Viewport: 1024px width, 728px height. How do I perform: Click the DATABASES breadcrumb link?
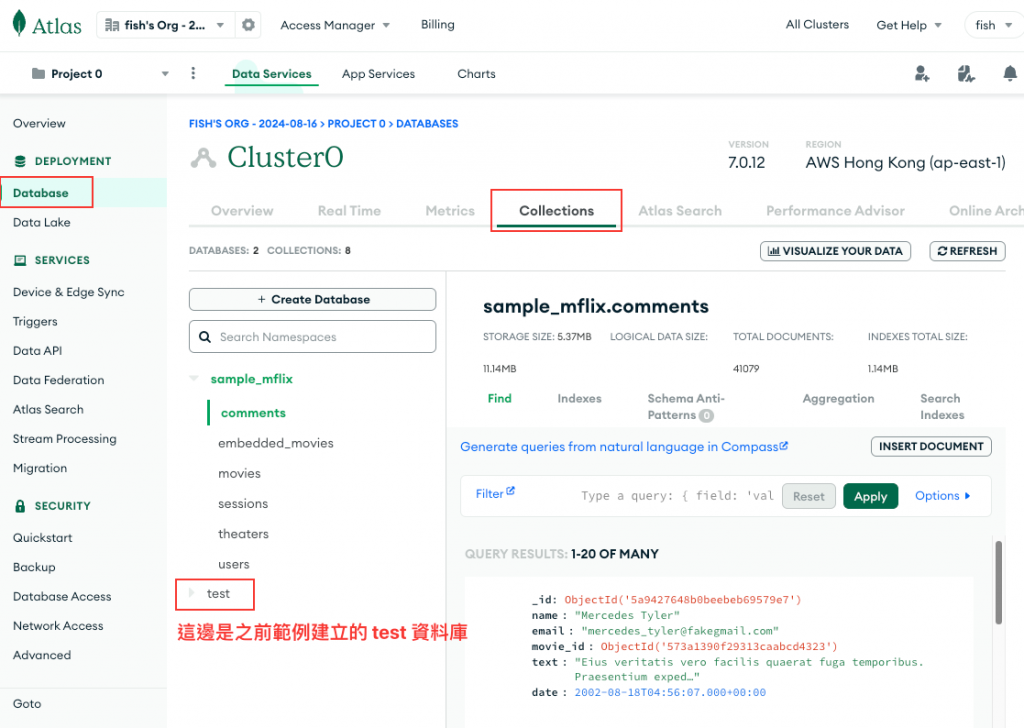pos(427,123)
